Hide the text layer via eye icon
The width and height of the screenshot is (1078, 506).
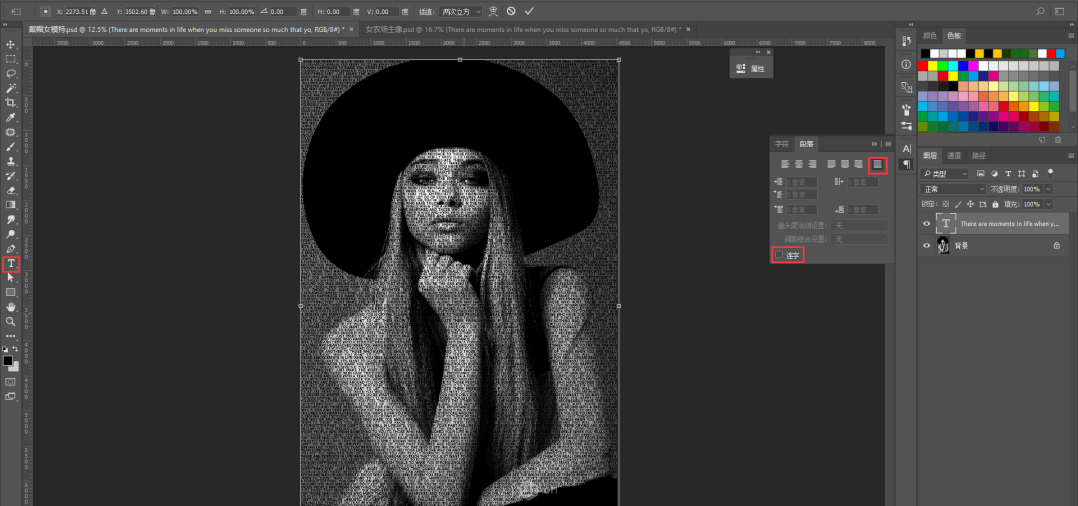pos(926,224)
